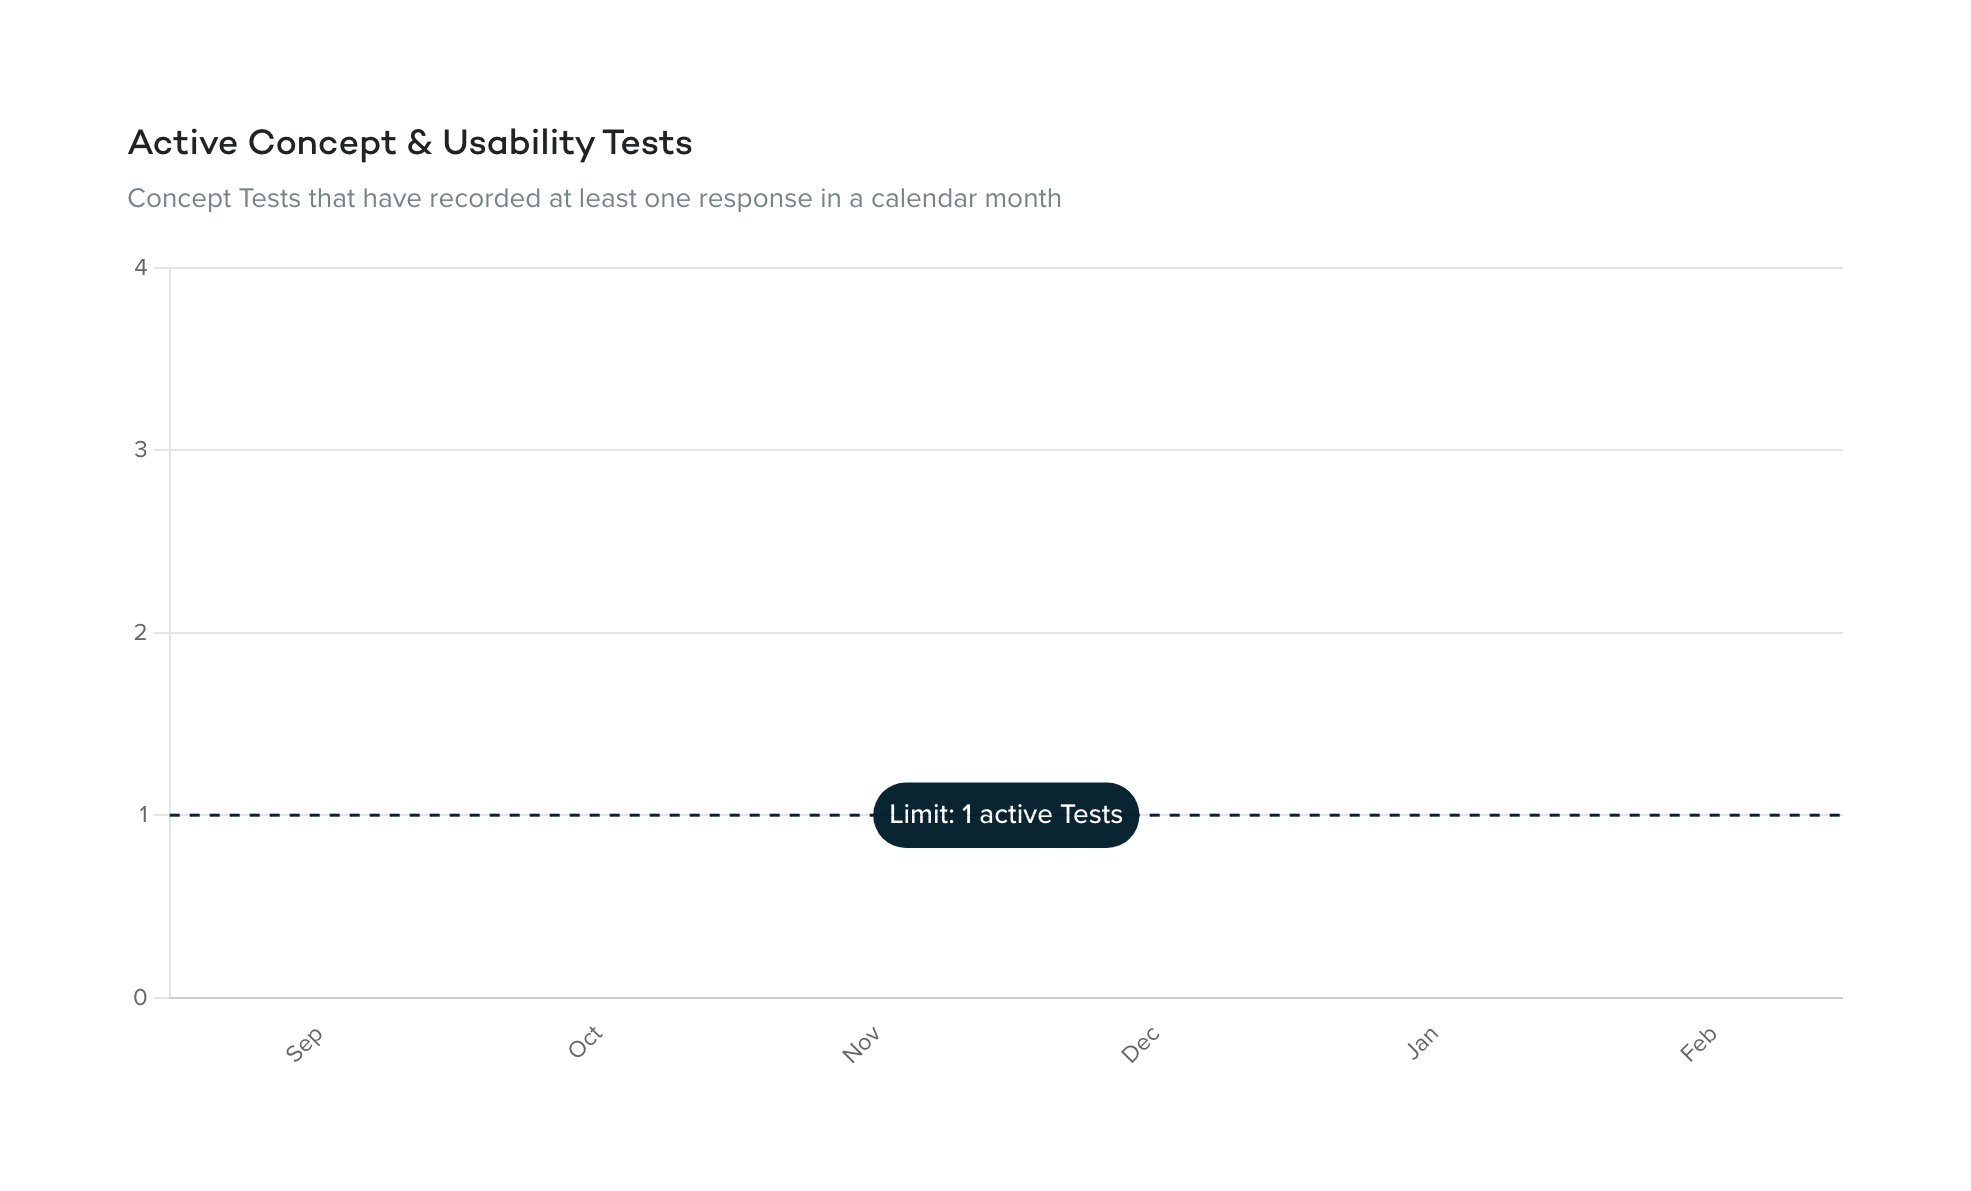Image resolution: width=1971 pixels, height=1191 pixels.
Task: Select the Nov month label on x-axis
Action: (x=861, y=1044)
